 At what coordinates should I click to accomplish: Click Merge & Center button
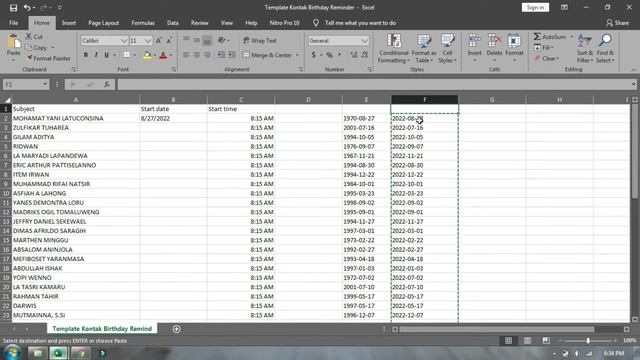[x=268, y=55]
